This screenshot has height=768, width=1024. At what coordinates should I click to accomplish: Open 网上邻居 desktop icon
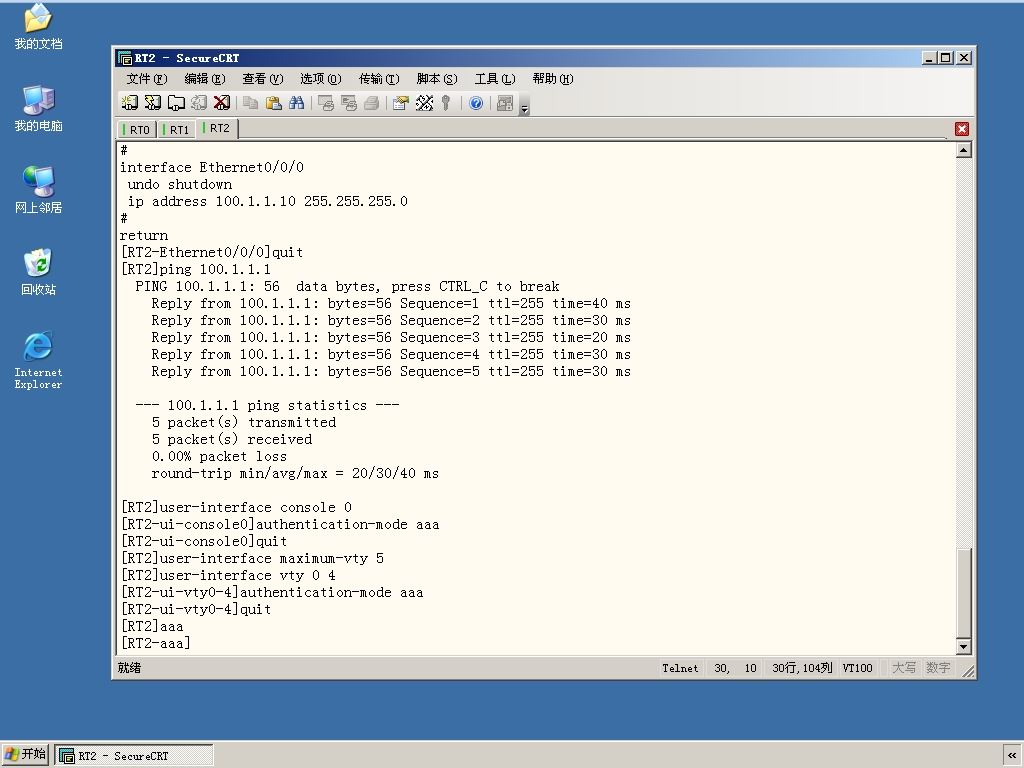tap(38, 190)
